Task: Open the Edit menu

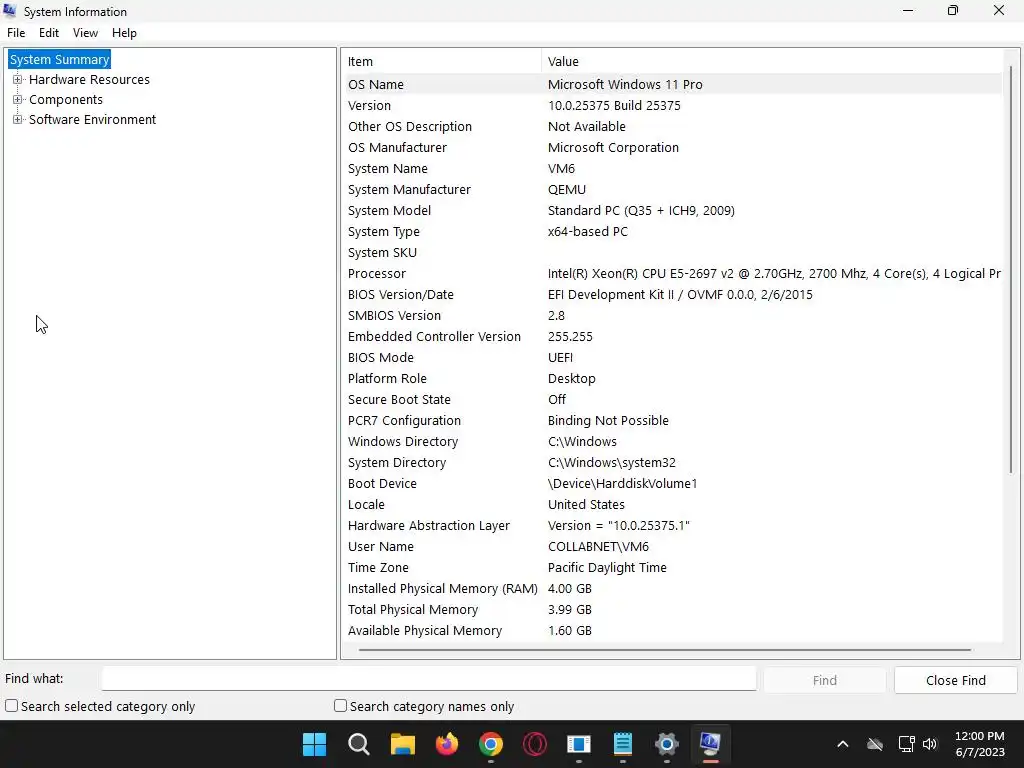Action: (x=49, y=33)
